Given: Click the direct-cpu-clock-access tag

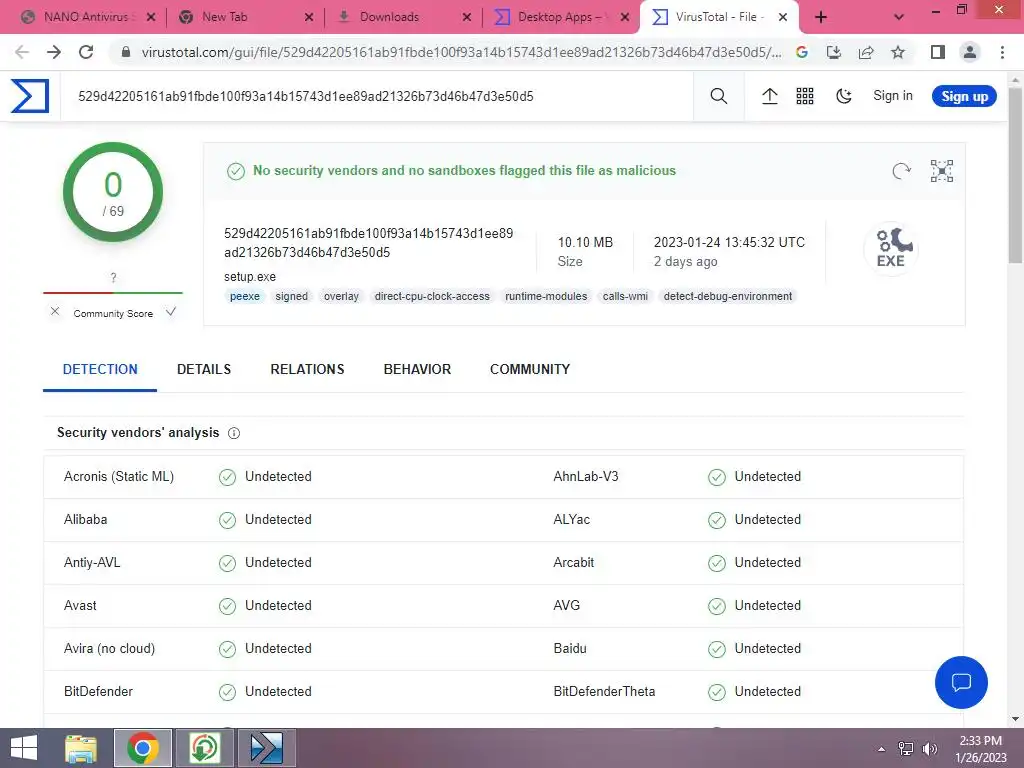Looking at the screenshot, I should pyautogui.click(x=432, y=296).
